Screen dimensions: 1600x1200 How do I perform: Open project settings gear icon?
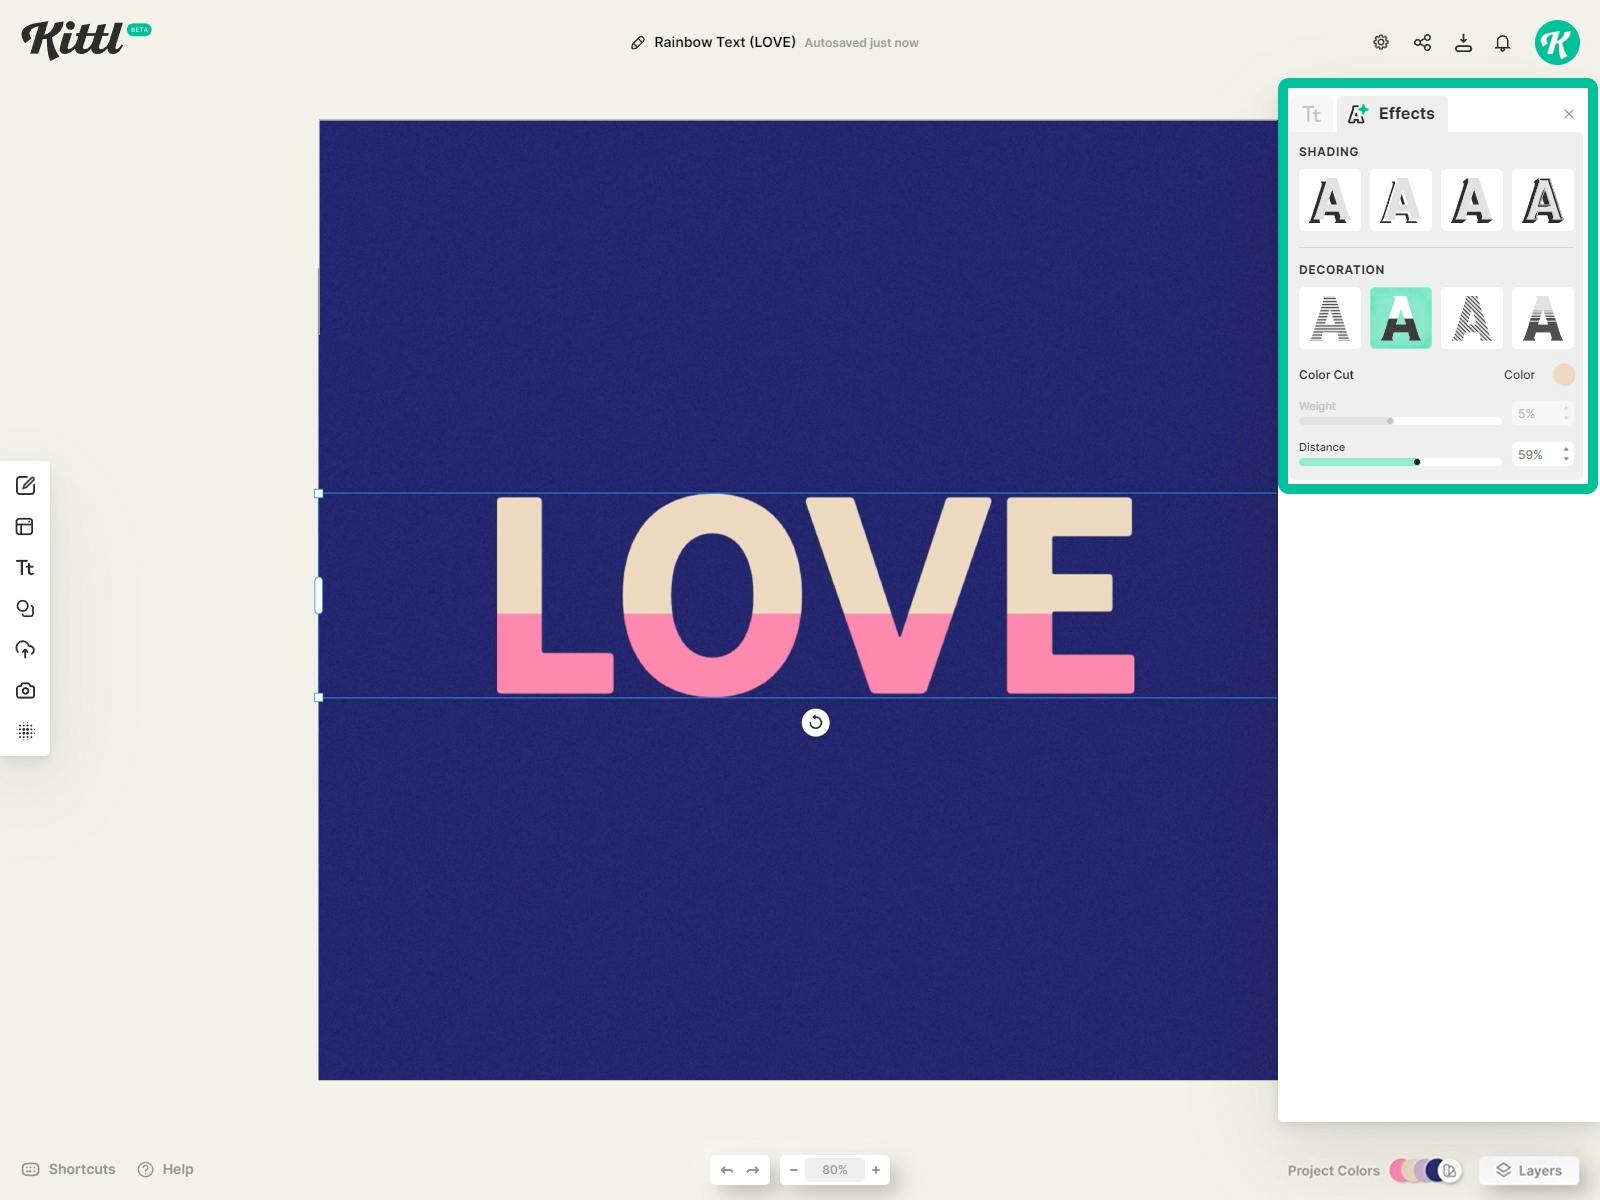[1381, 42]
